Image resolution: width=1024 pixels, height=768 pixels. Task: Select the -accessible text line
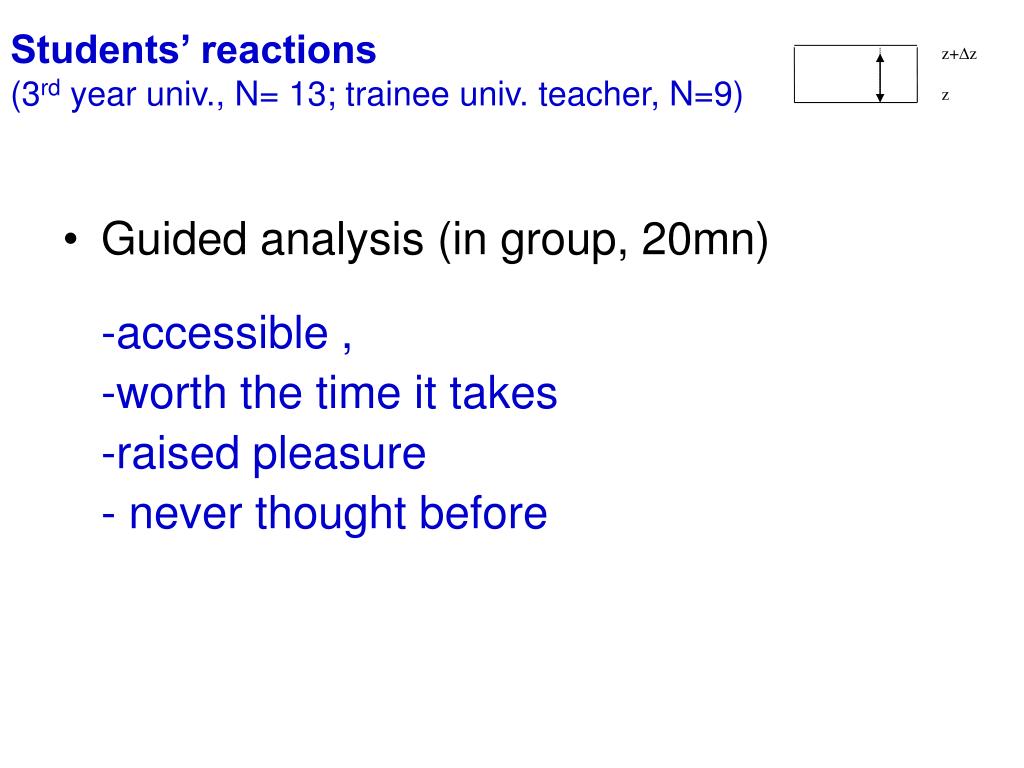[227, 334]
